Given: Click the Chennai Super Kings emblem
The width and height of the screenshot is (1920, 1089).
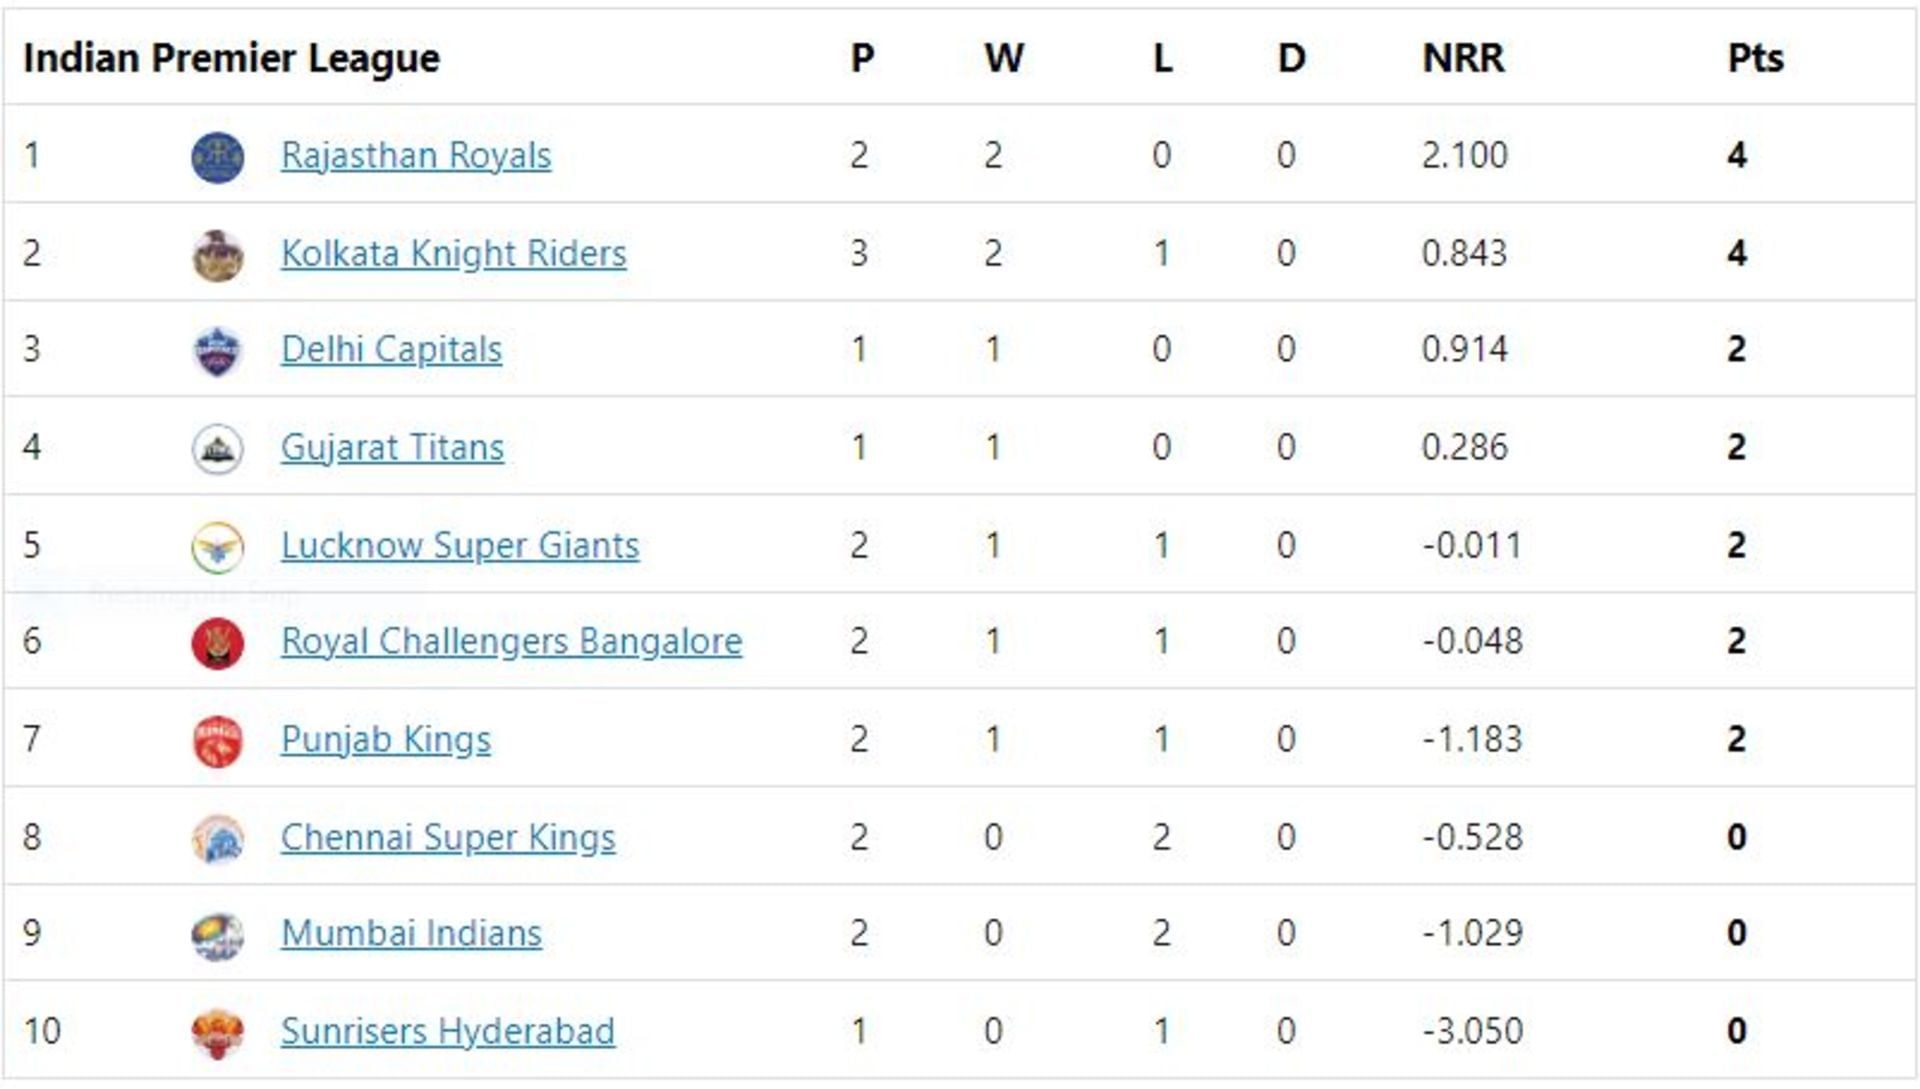Looking at the screenshot, I should click(220, 836).
